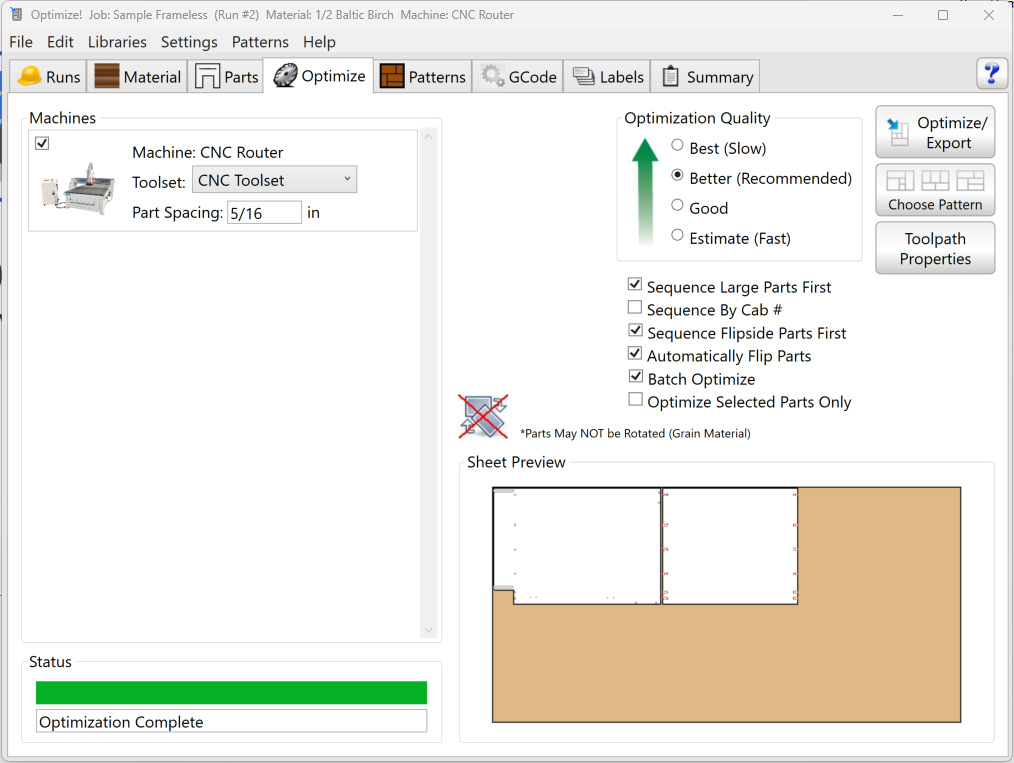
Task: Enable Sequence By Cab # checkbox
Action: (635, 309)
